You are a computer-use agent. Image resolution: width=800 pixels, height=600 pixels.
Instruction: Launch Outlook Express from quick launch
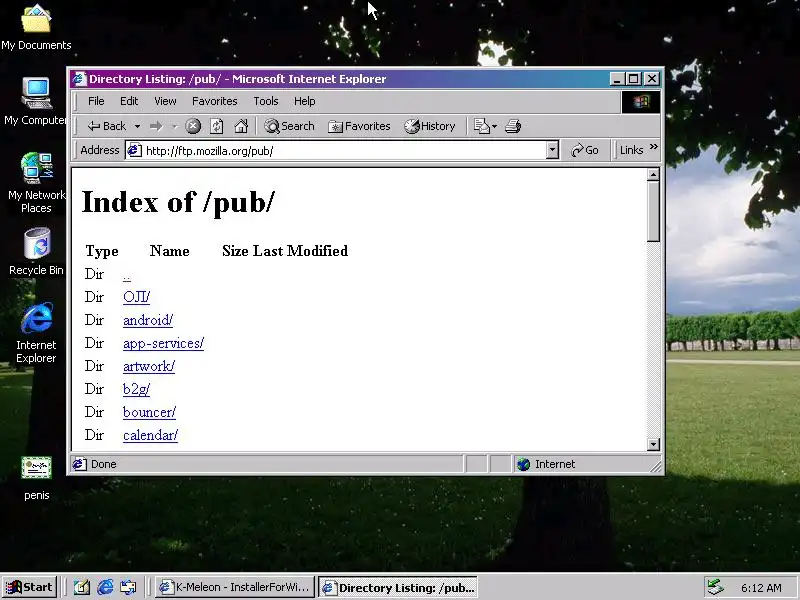(x=128, y=587)
